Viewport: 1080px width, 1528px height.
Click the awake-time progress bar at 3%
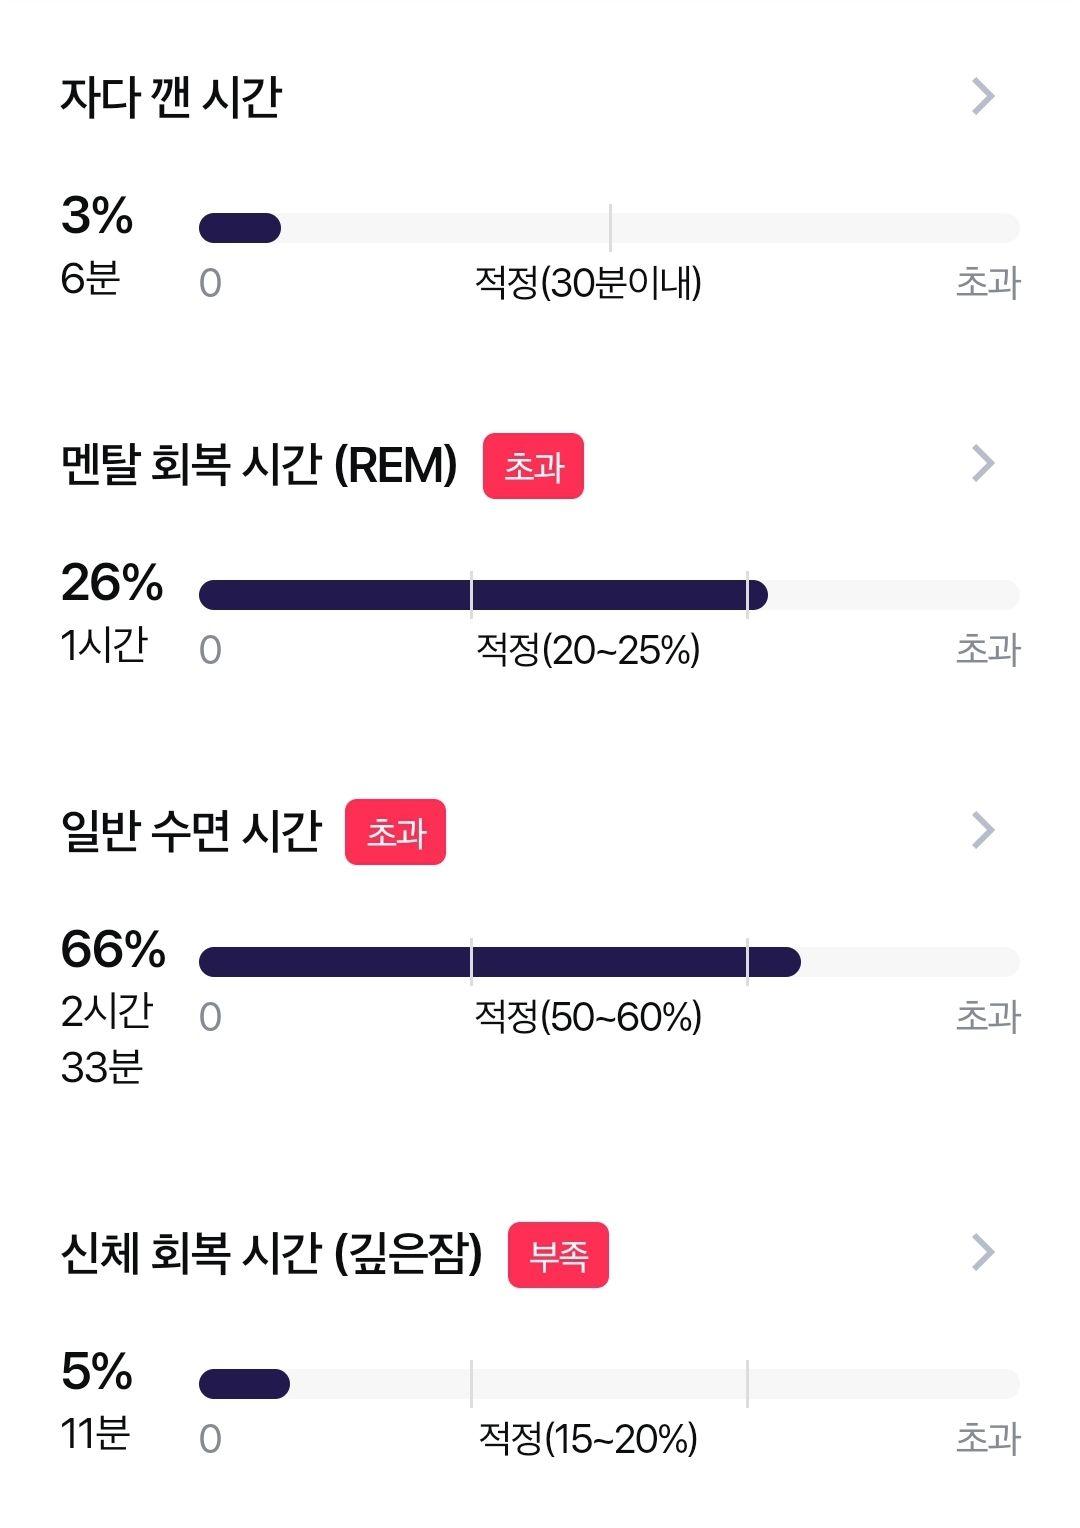(x=609, y=228)
